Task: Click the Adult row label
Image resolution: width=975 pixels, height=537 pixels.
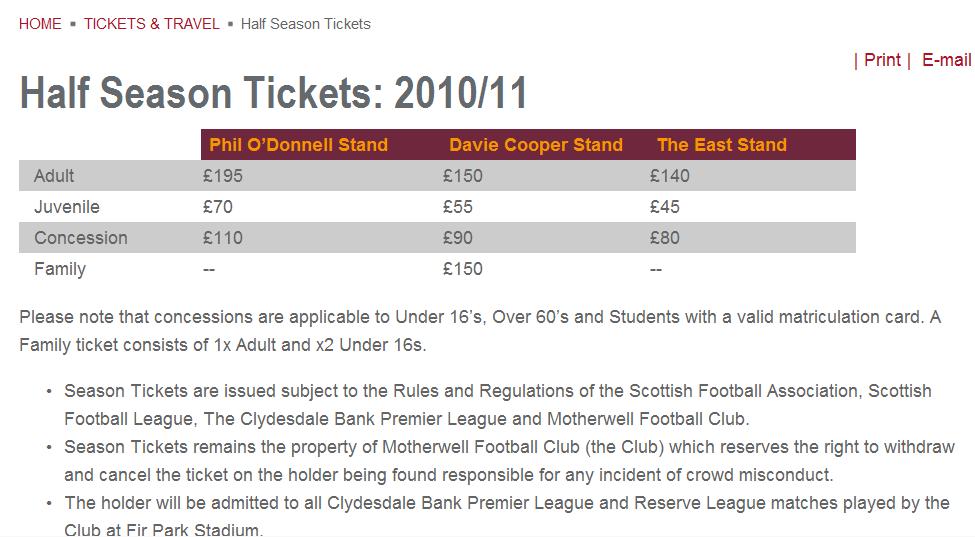Action: click(x=54, y=176)
